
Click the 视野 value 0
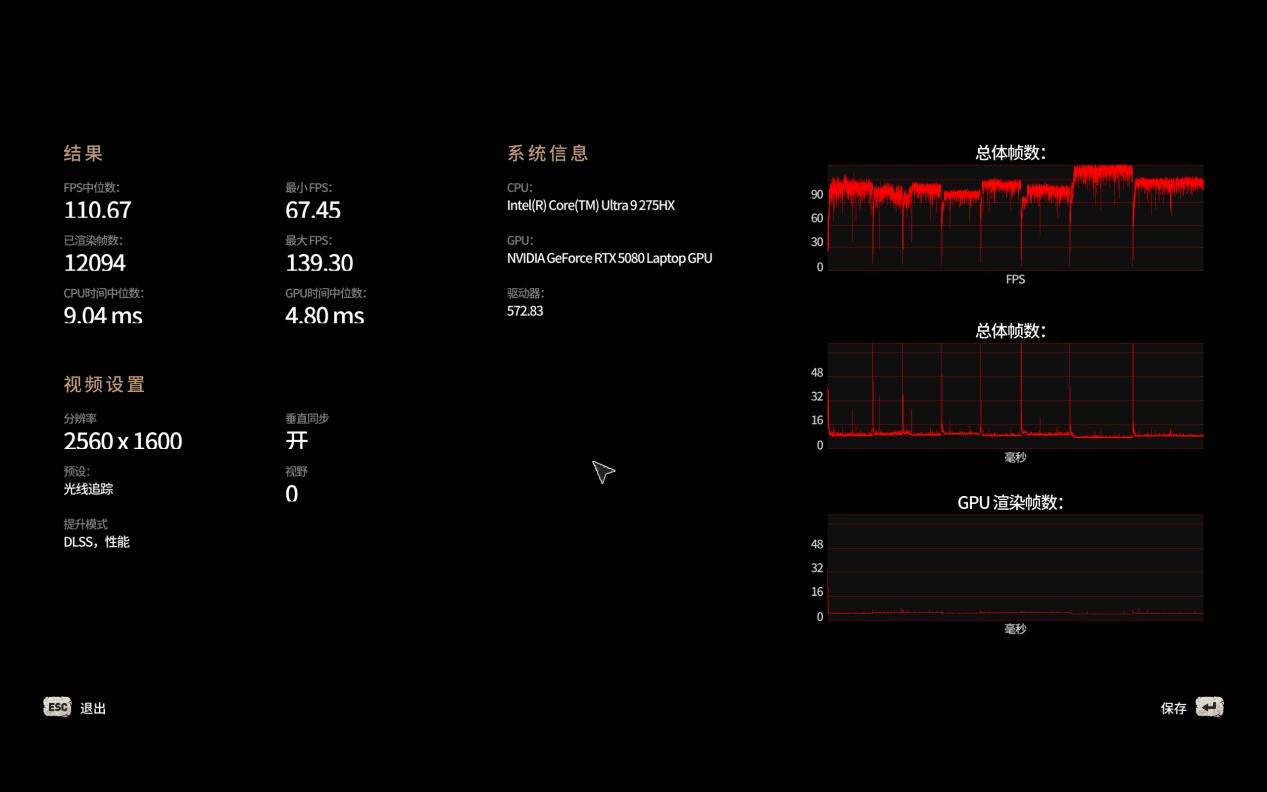click(291, 494)
